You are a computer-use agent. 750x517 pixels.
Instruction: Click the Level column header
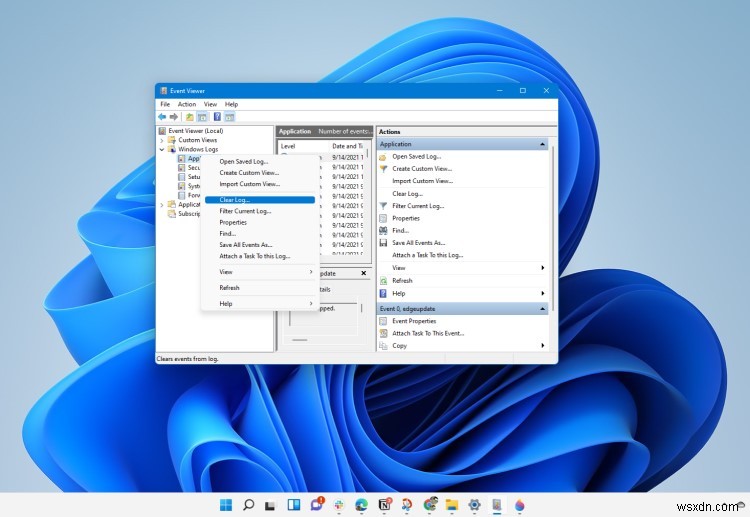288,146
